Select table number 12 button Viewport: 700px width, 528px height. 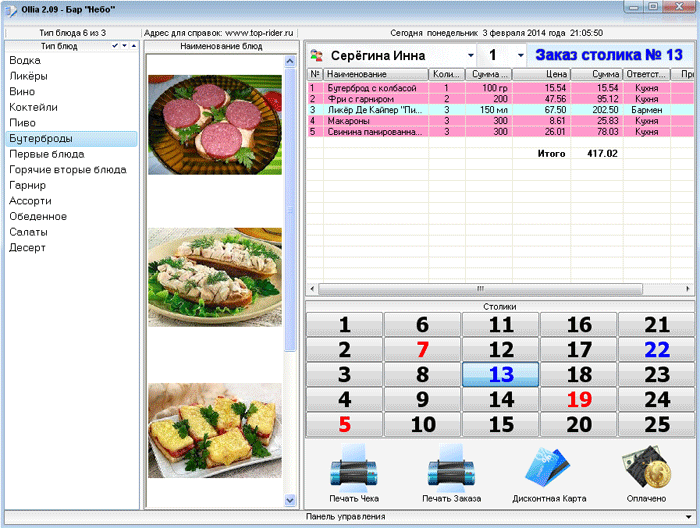(500, 349)
